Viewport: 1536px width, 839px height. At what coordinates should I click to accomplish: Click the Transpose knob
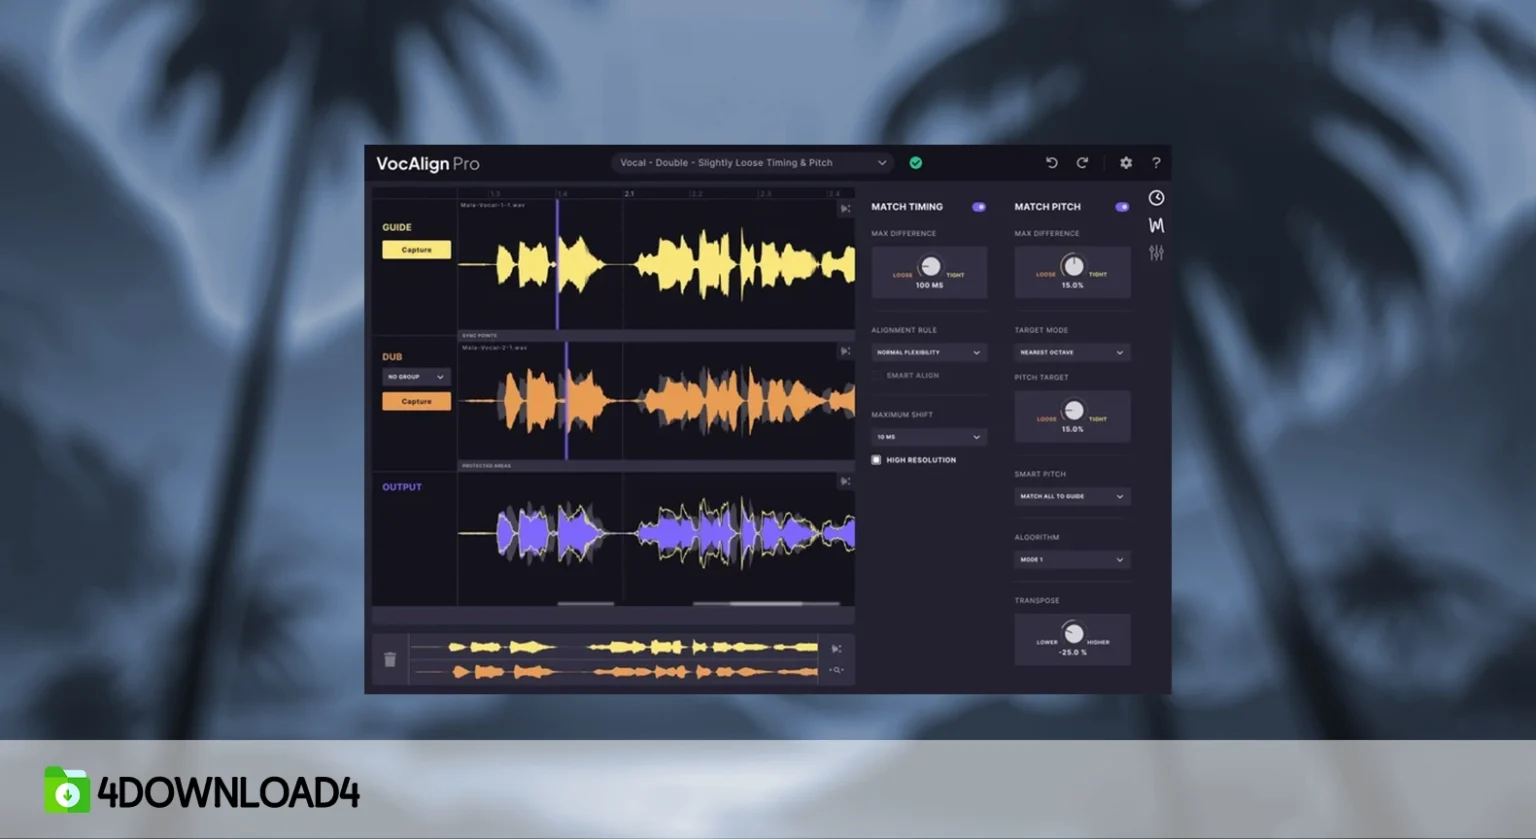point(1073,633)
